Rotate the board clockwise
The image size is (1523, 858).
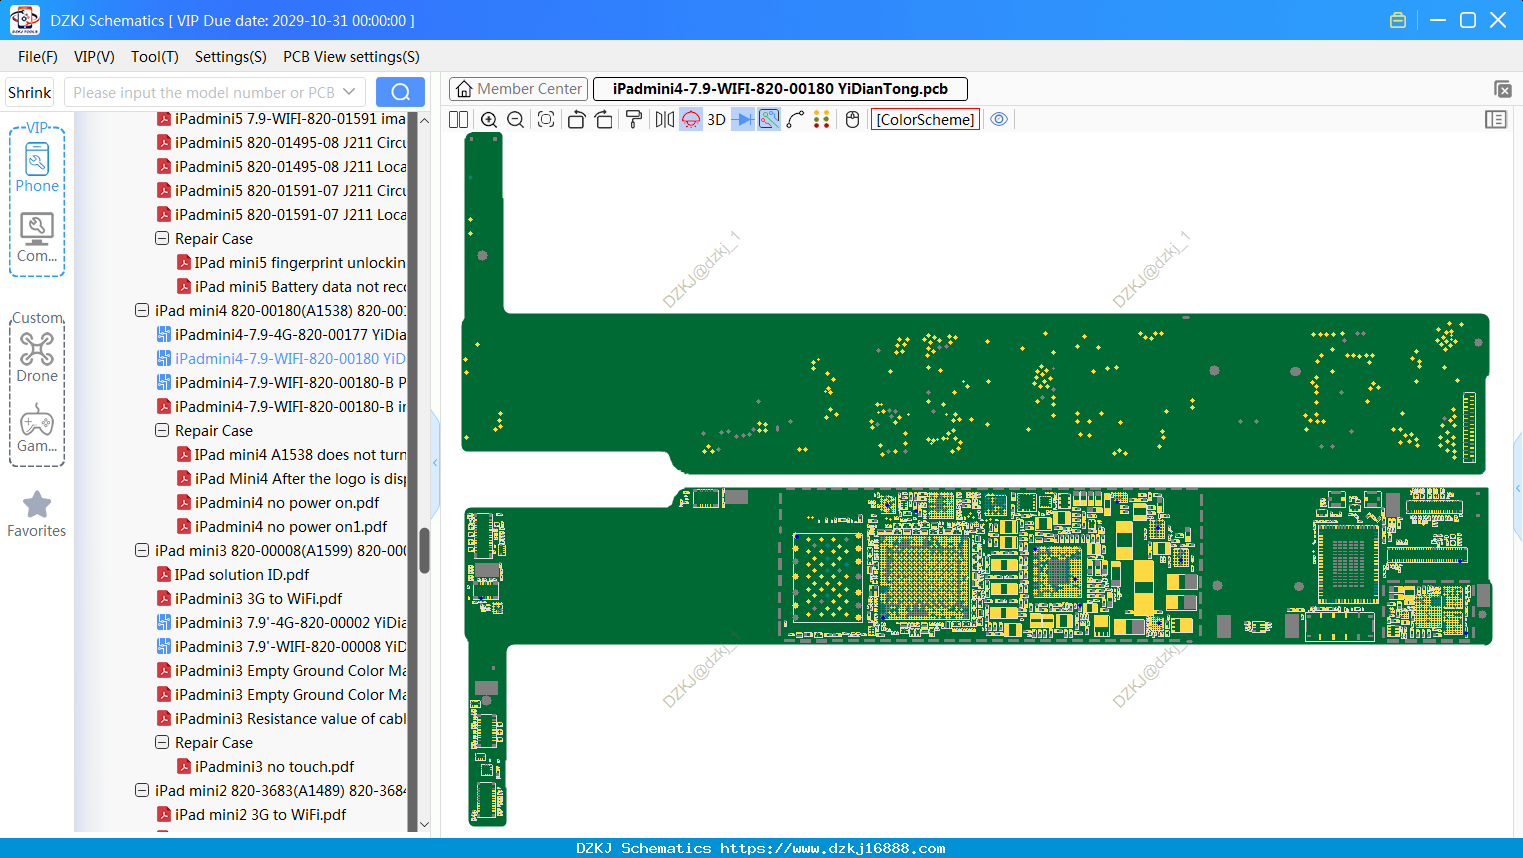pyautogui.click(x=604, y=120)
